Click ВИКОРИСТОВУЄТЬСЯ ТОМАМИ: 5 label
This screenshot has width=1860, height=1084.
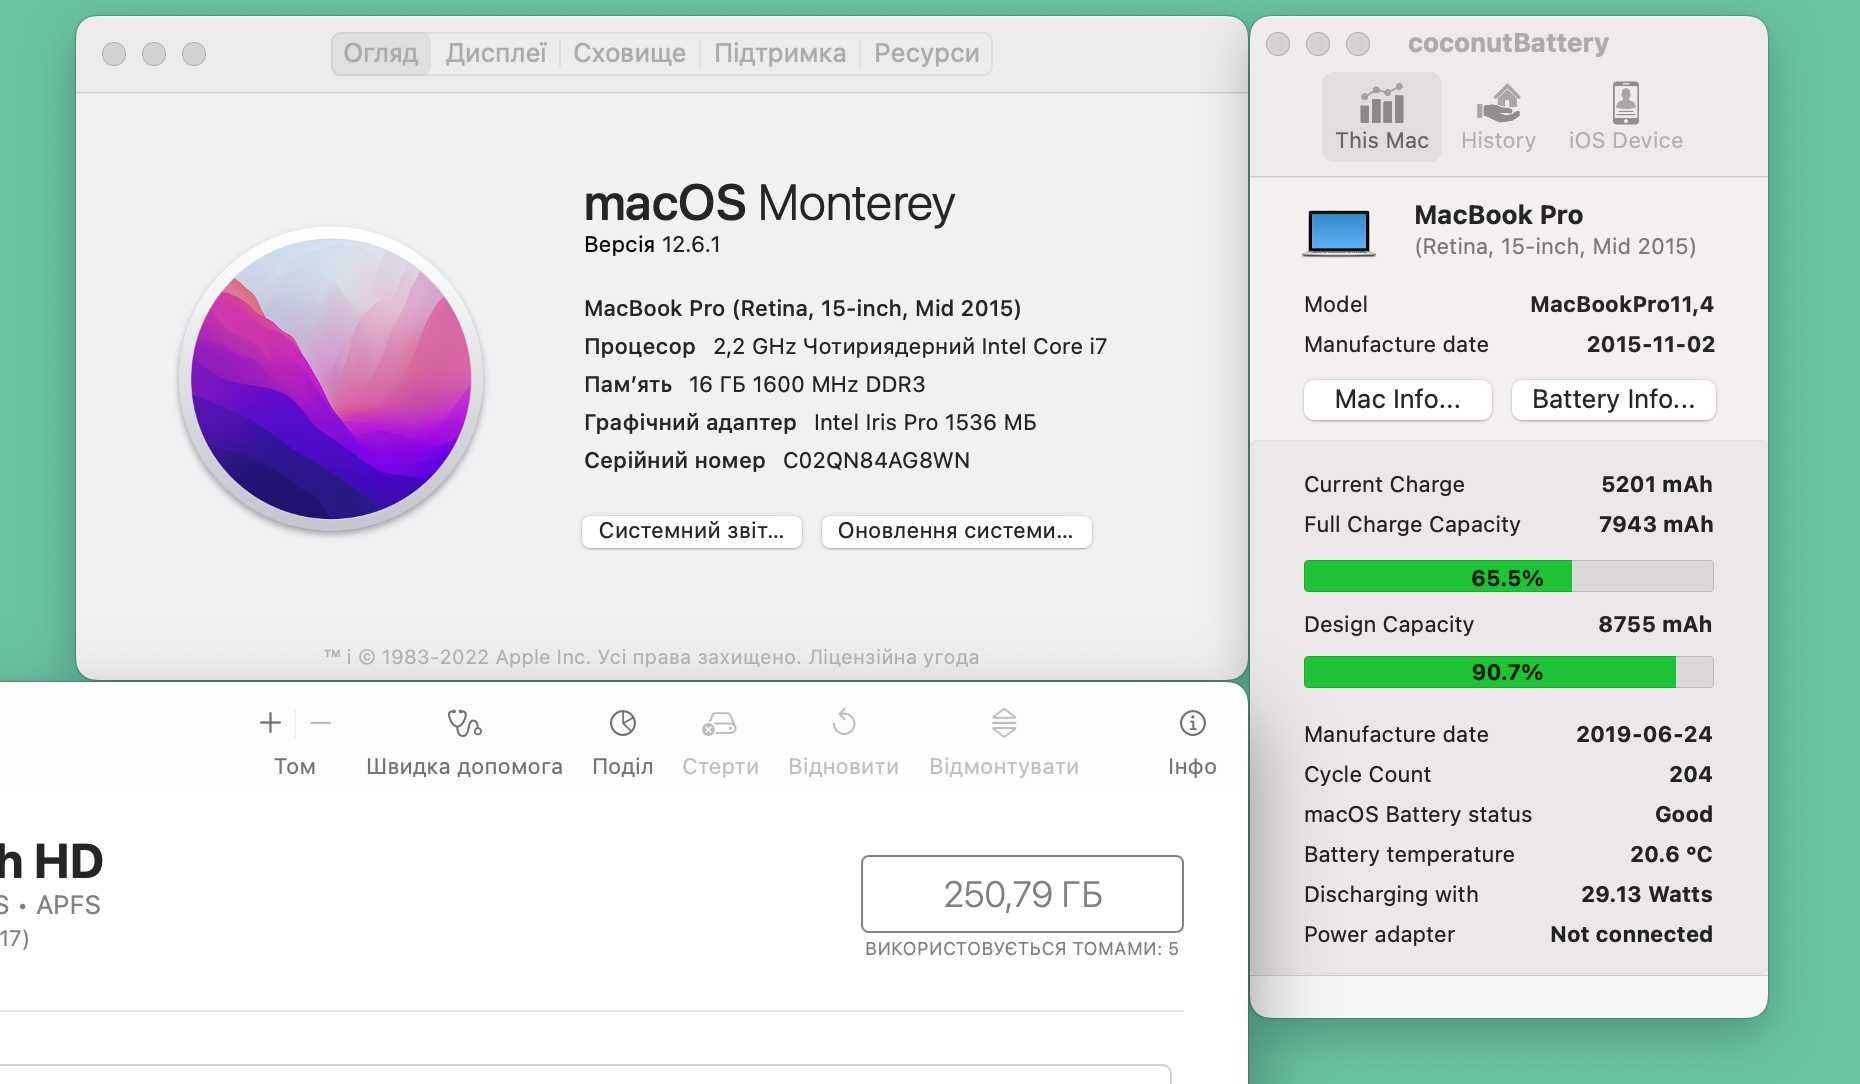click(x=1022, y=949)
